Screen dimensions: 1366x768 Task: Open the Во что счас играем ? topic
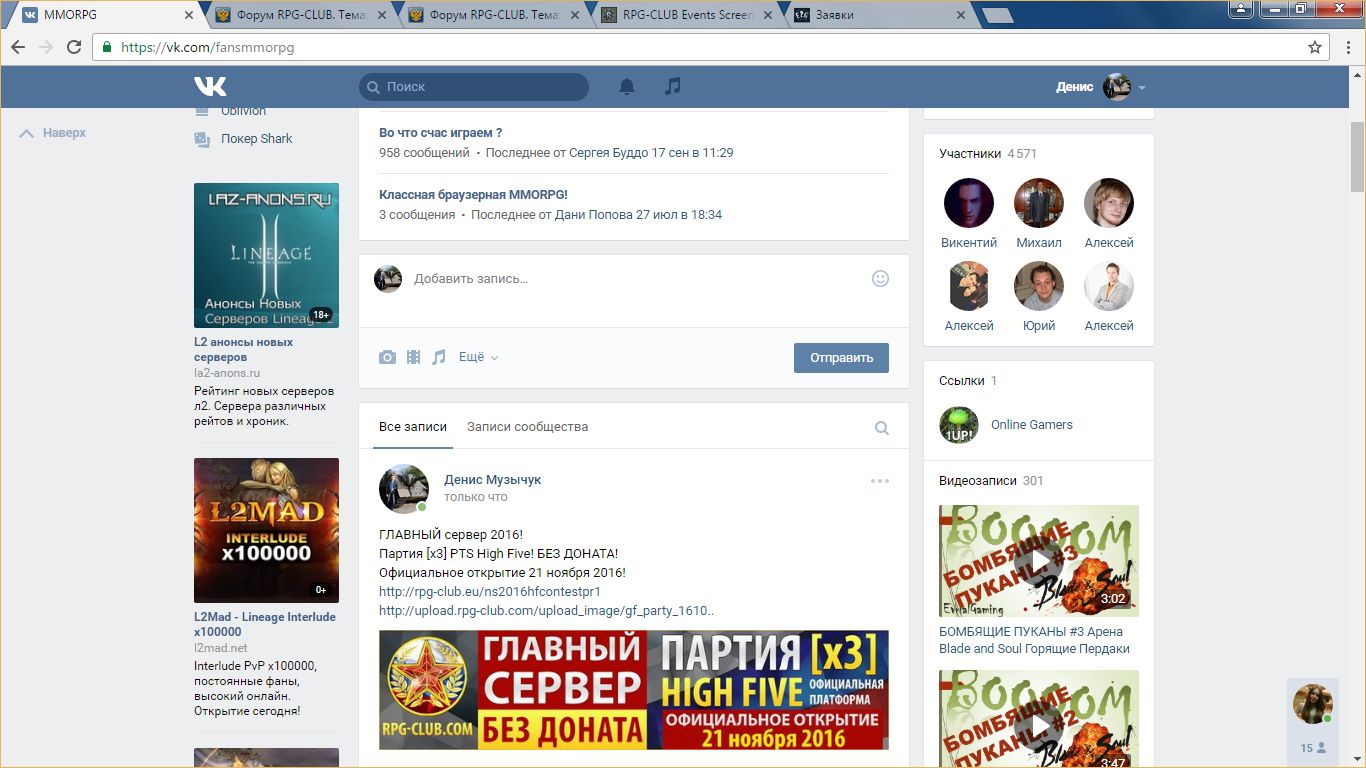click(x=440, y=133)
